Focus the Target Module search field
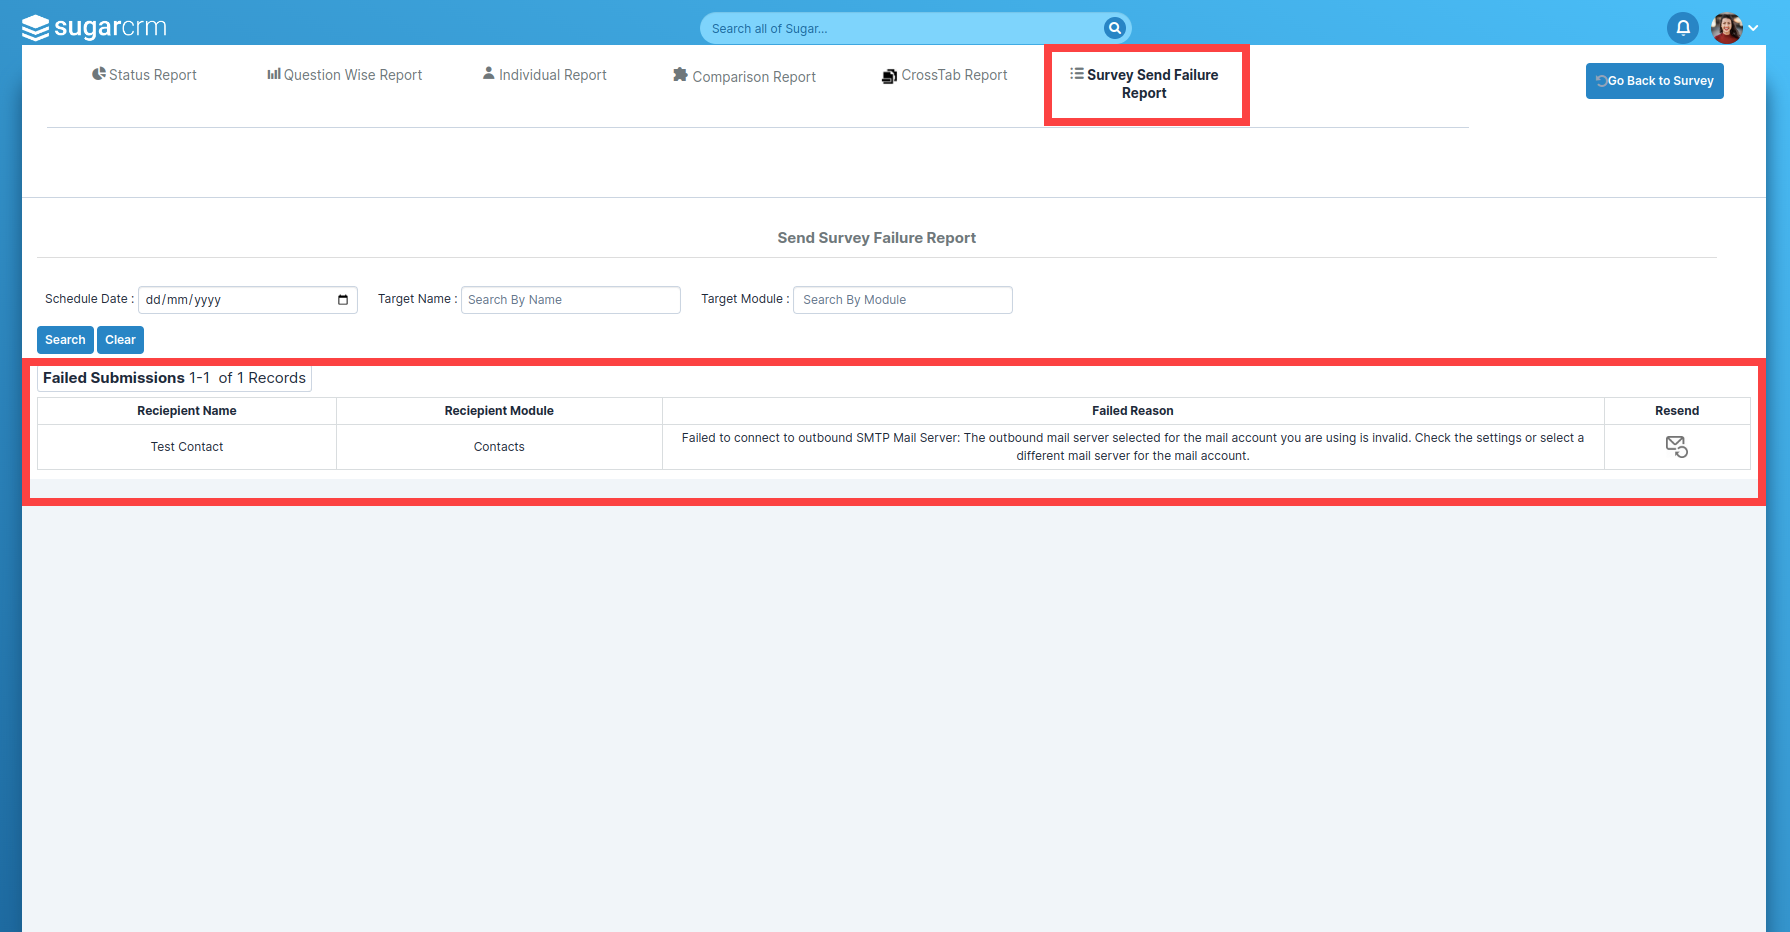This screenshot has height=932, width=1790. coord(902,300)
